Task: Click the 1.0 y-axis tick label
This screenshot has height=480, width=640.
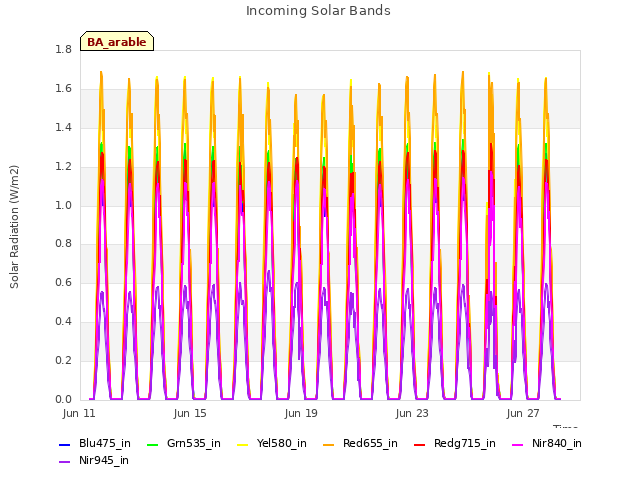Action: (63, 205)
